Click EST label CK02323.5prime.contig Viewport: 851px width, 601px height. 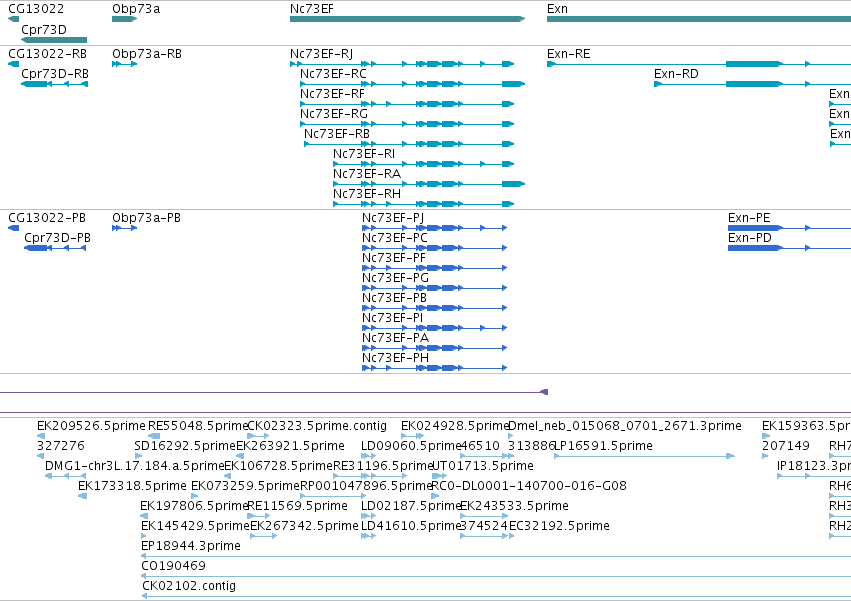click(x=317, y=426)
